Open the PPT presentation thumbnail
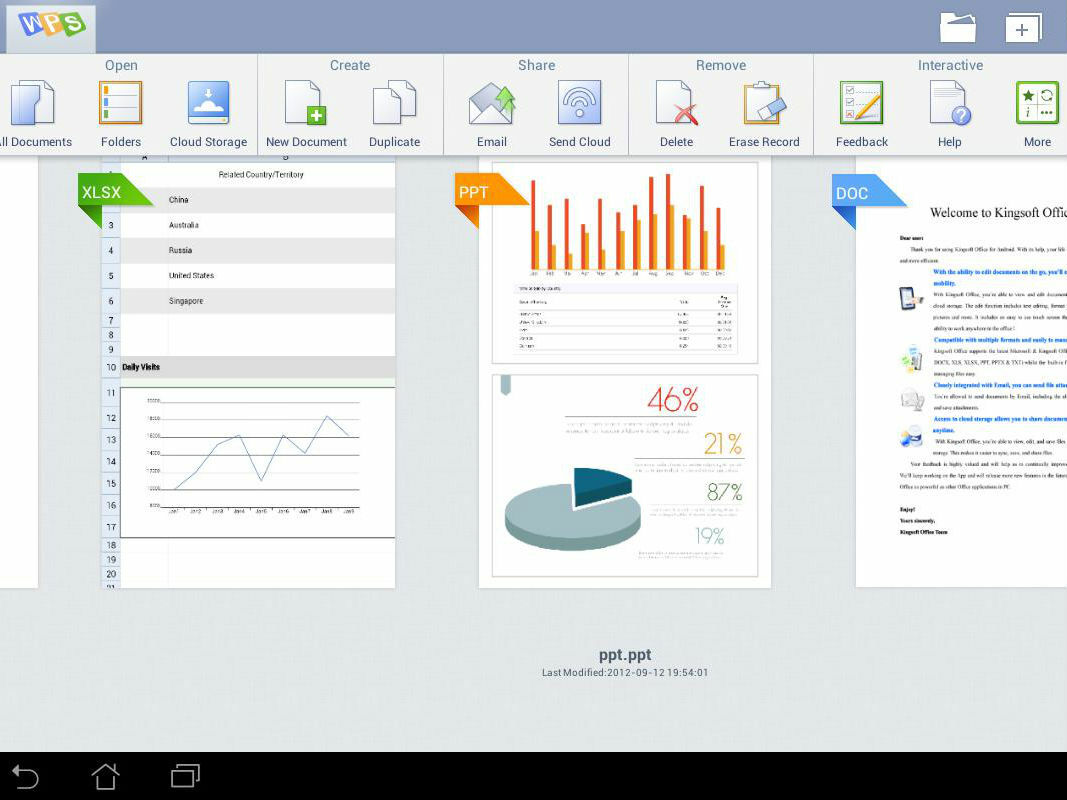The width and height of the screenshot is (1067, 800). (625, 372)
